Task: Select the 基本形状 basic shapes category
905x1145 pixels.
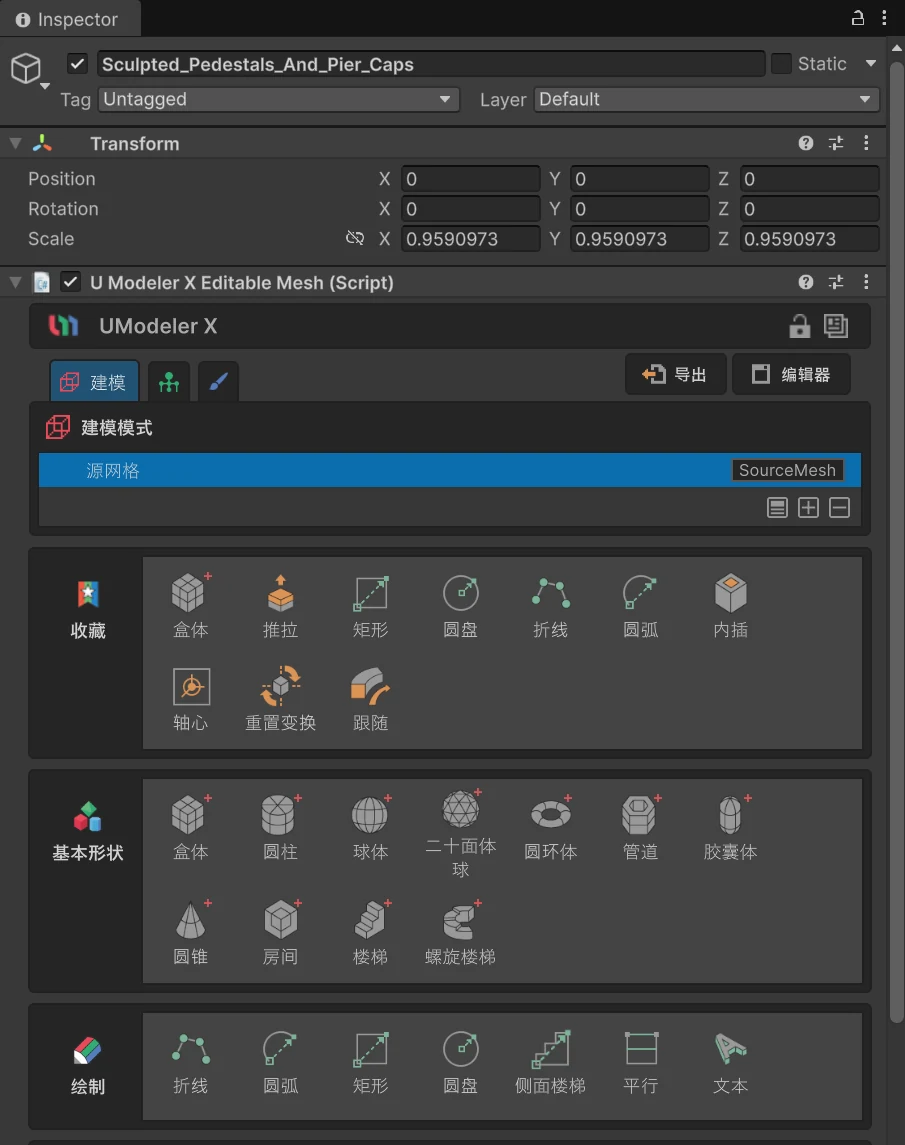Action: tap(88, 832)
